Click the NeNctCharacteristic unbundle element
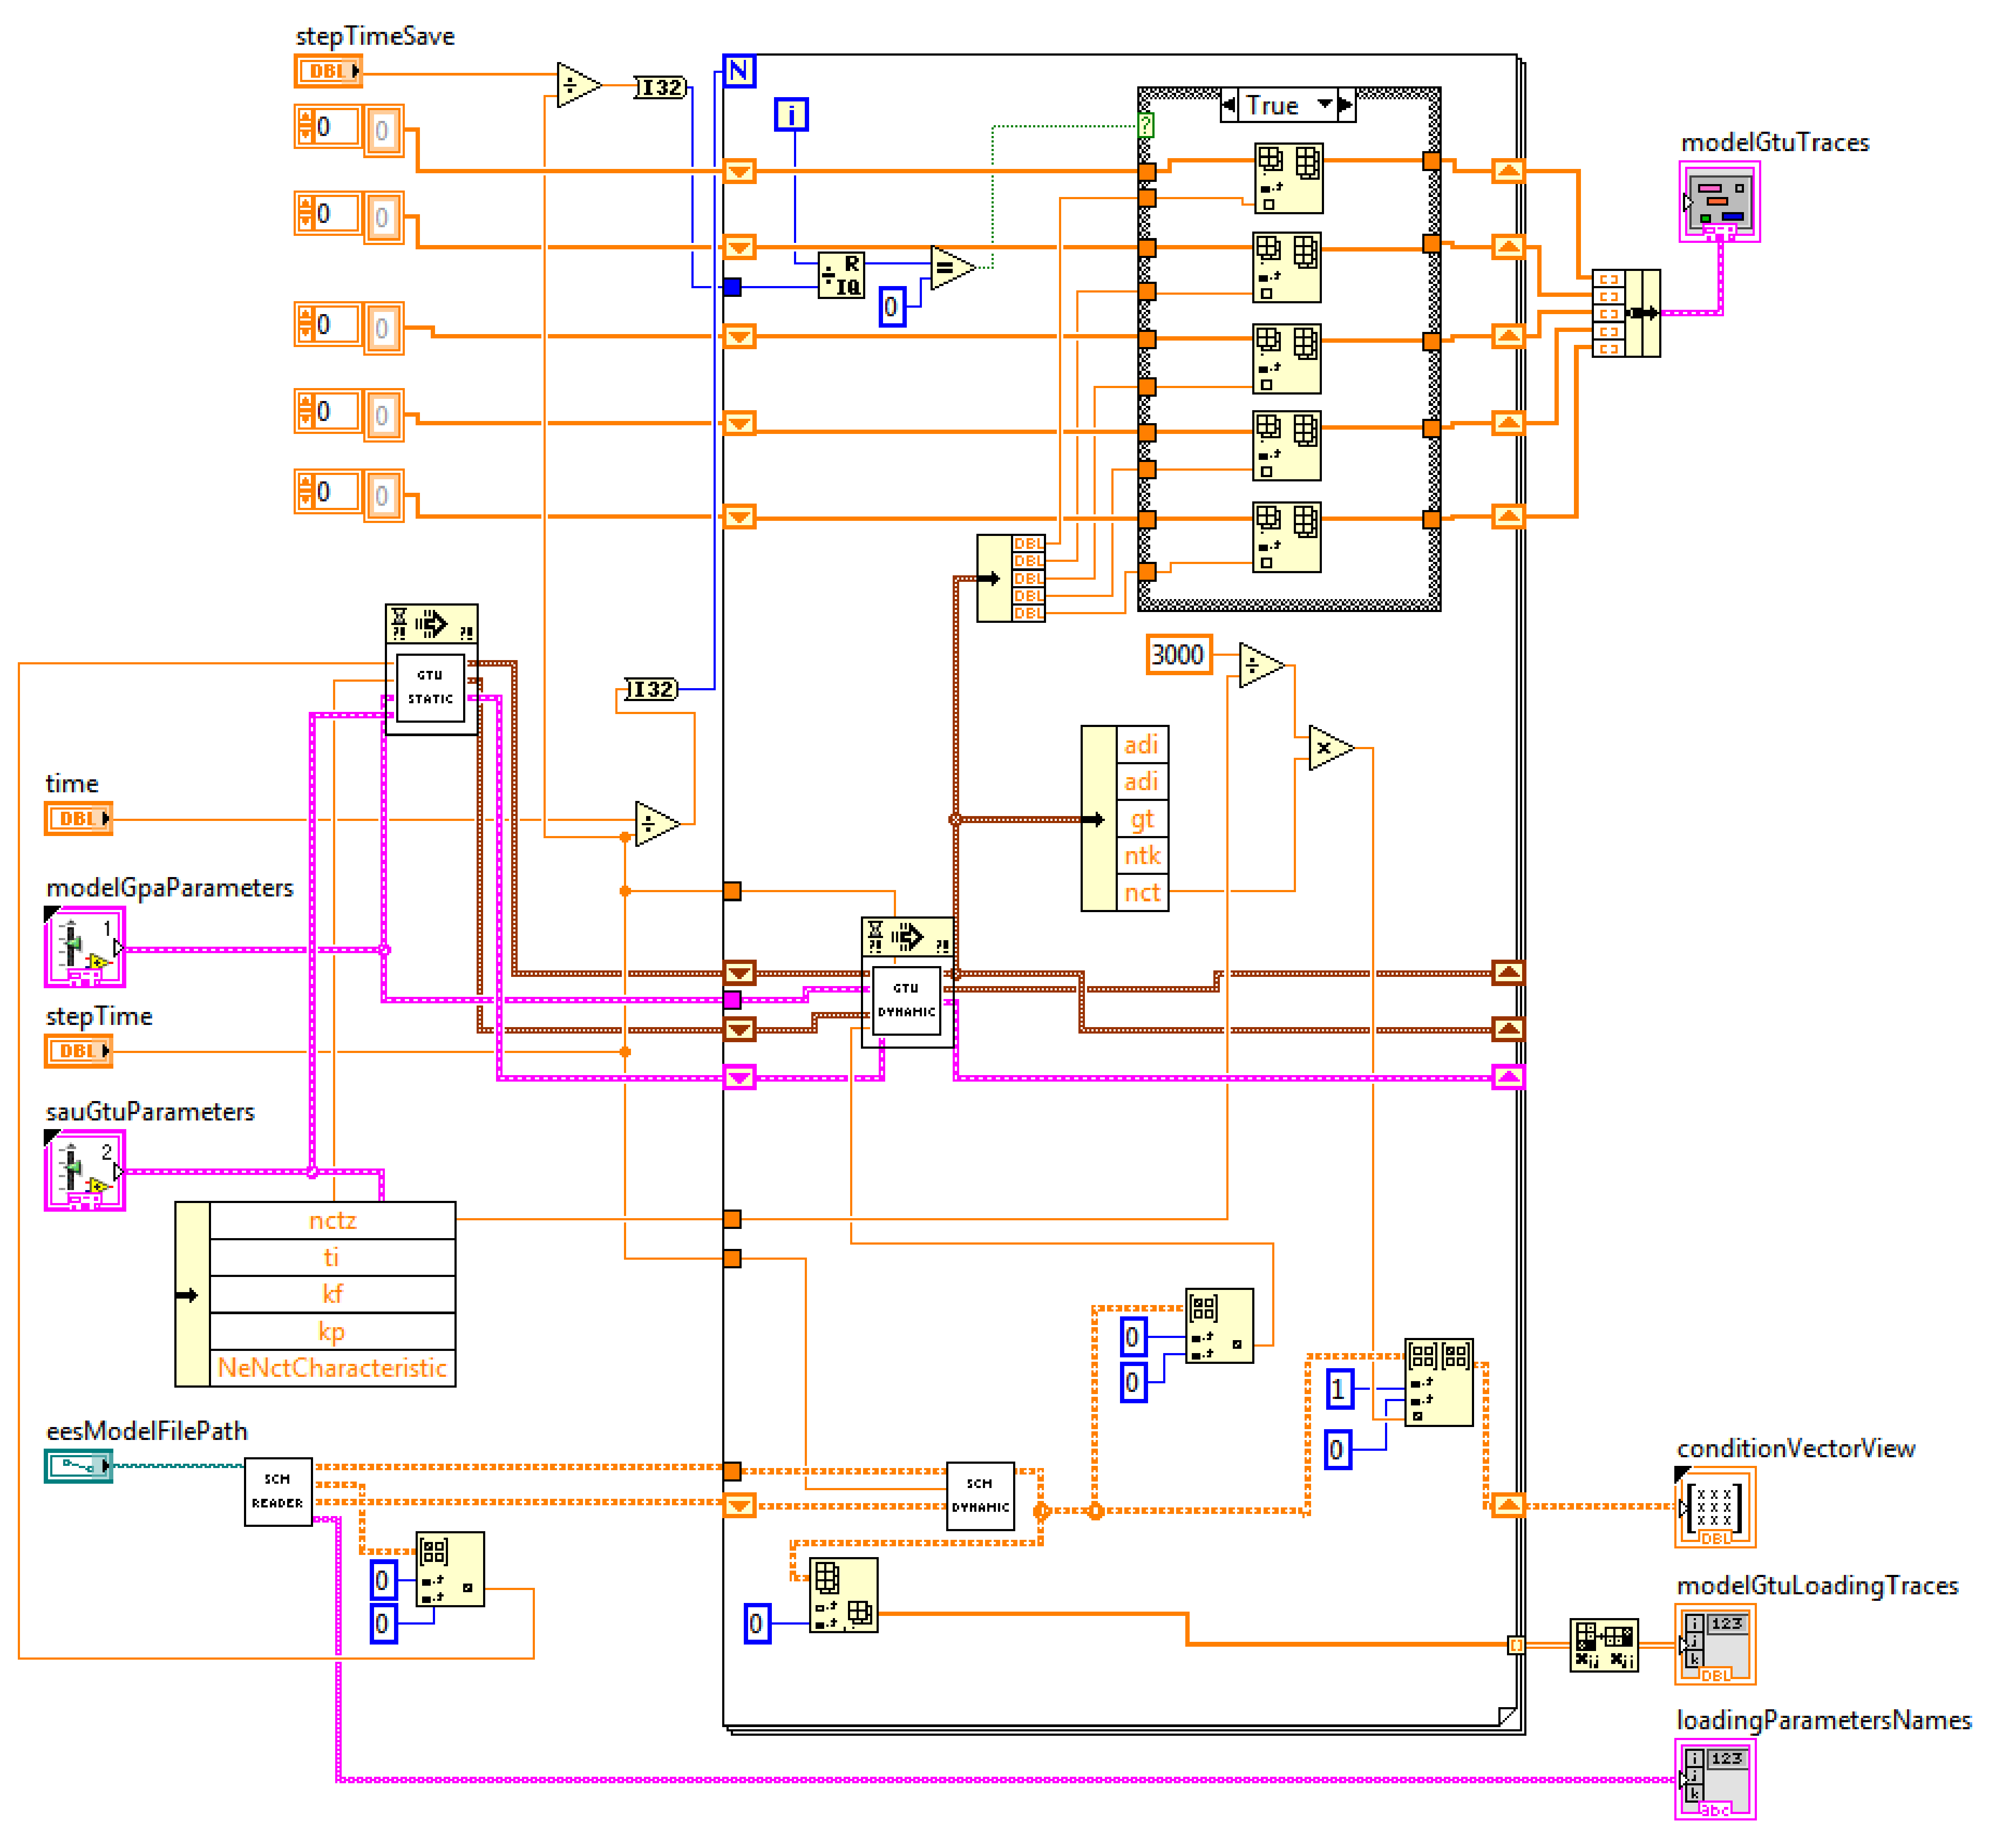 point(332,1367)
